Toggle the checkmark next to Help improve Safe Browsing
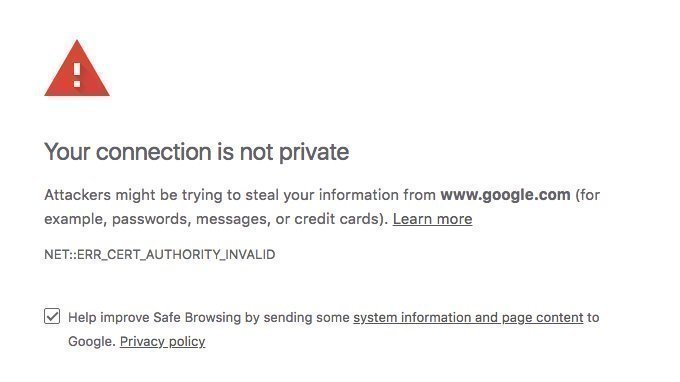 52,316
